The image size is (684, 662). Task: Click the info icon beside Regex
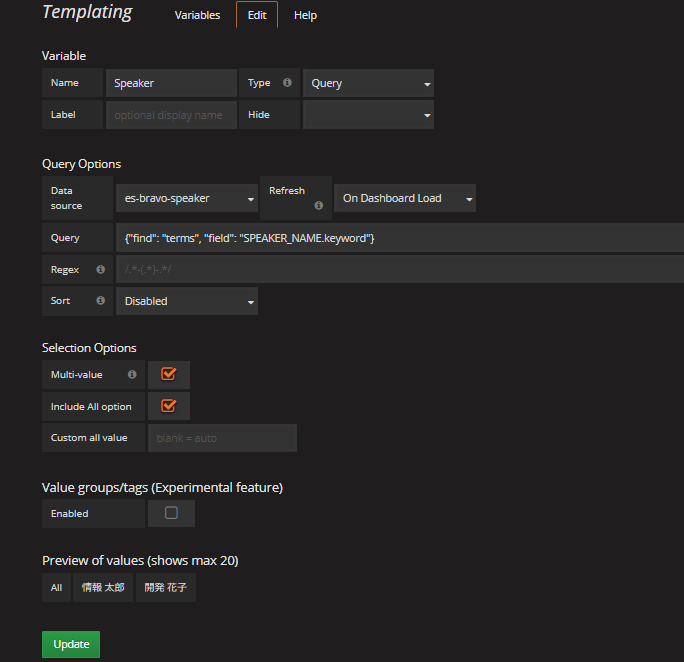[x=100, y=270]
